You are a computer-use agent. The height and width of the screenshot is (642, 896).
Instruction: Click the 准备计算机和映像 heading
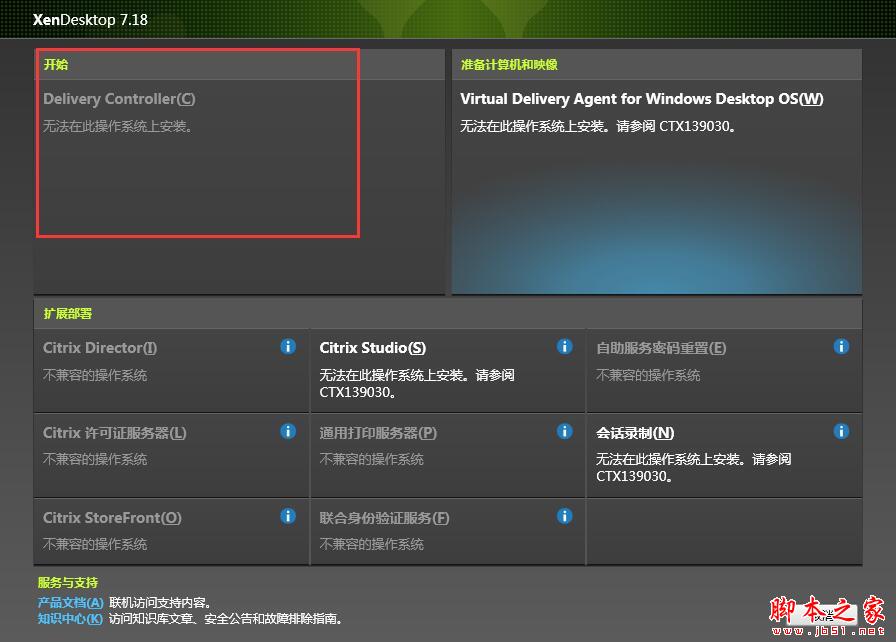coord(509,65)
